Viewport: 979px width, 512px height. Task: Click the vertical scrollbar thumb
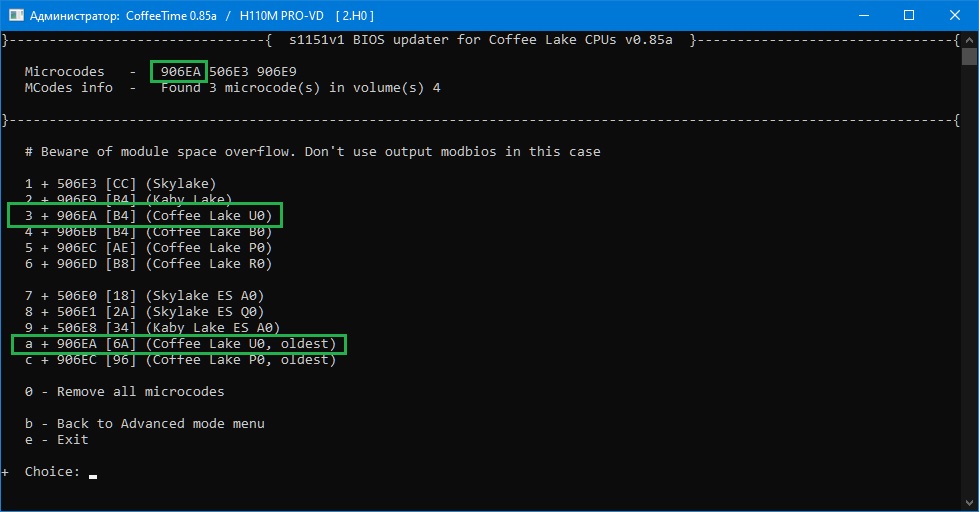970,57
